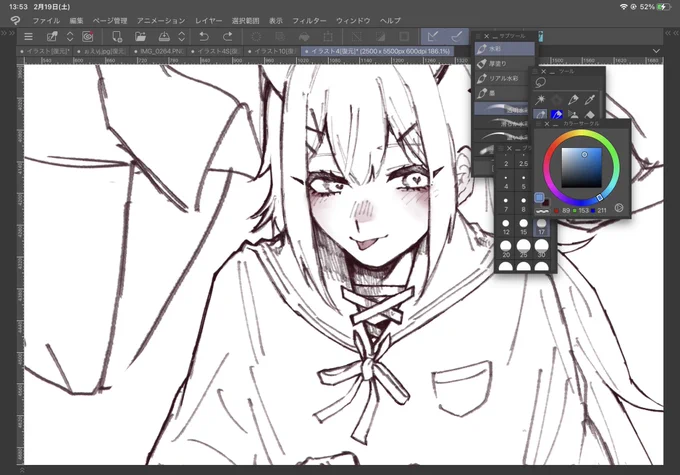Open the アニメーション menu
This screenshot has height=475, width=680.
click(161, 20)
